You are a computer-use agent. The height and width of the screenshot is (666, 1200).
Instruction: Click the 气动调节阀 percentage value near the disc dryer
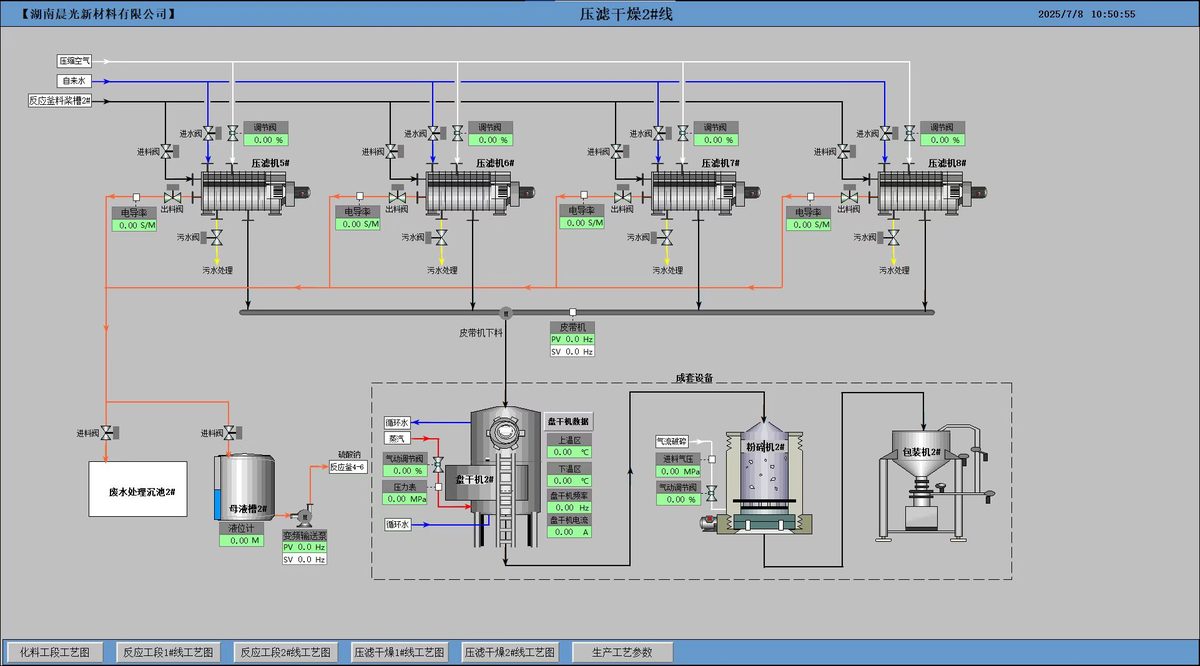406,470
